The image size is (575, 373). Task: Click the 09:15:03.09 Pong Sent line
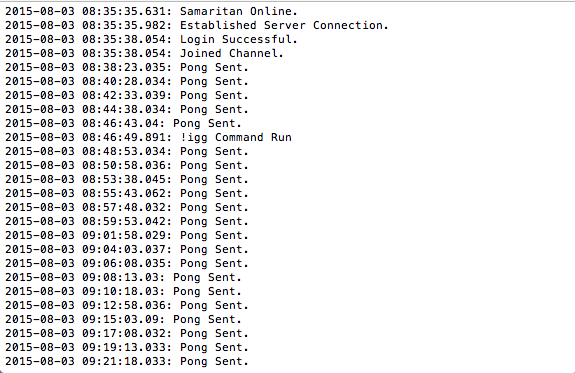(123, 319)
